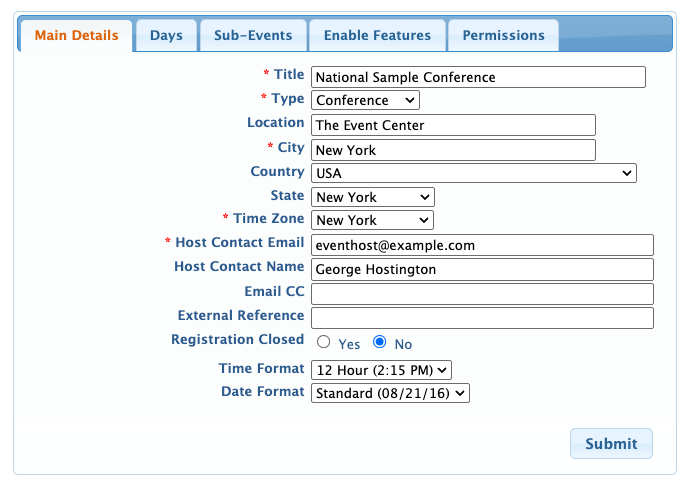
Task: Open the Sub-Events tab
Action: click(x=253, y=35)
